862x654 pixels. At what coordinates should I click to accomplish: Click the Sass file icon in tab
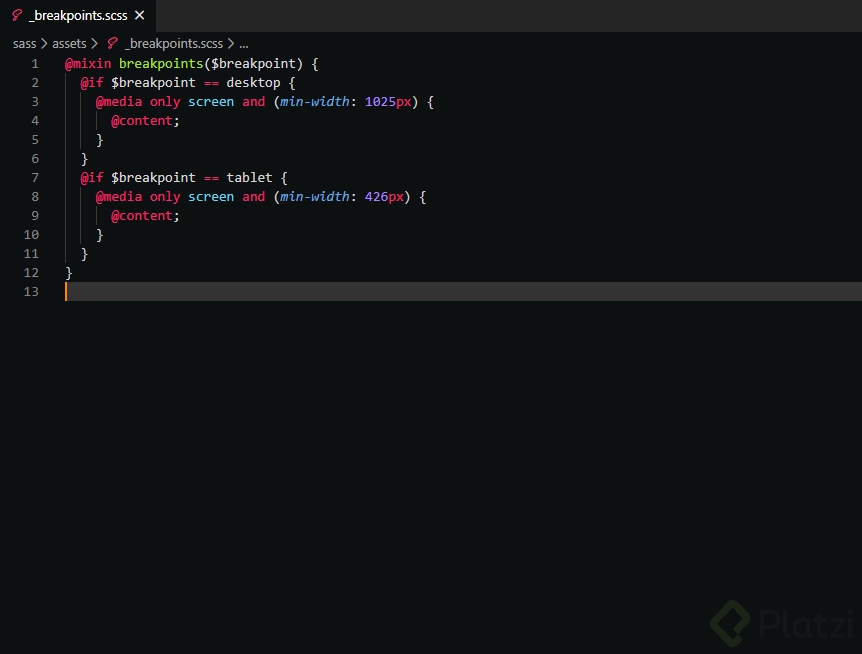pos(17,15)
